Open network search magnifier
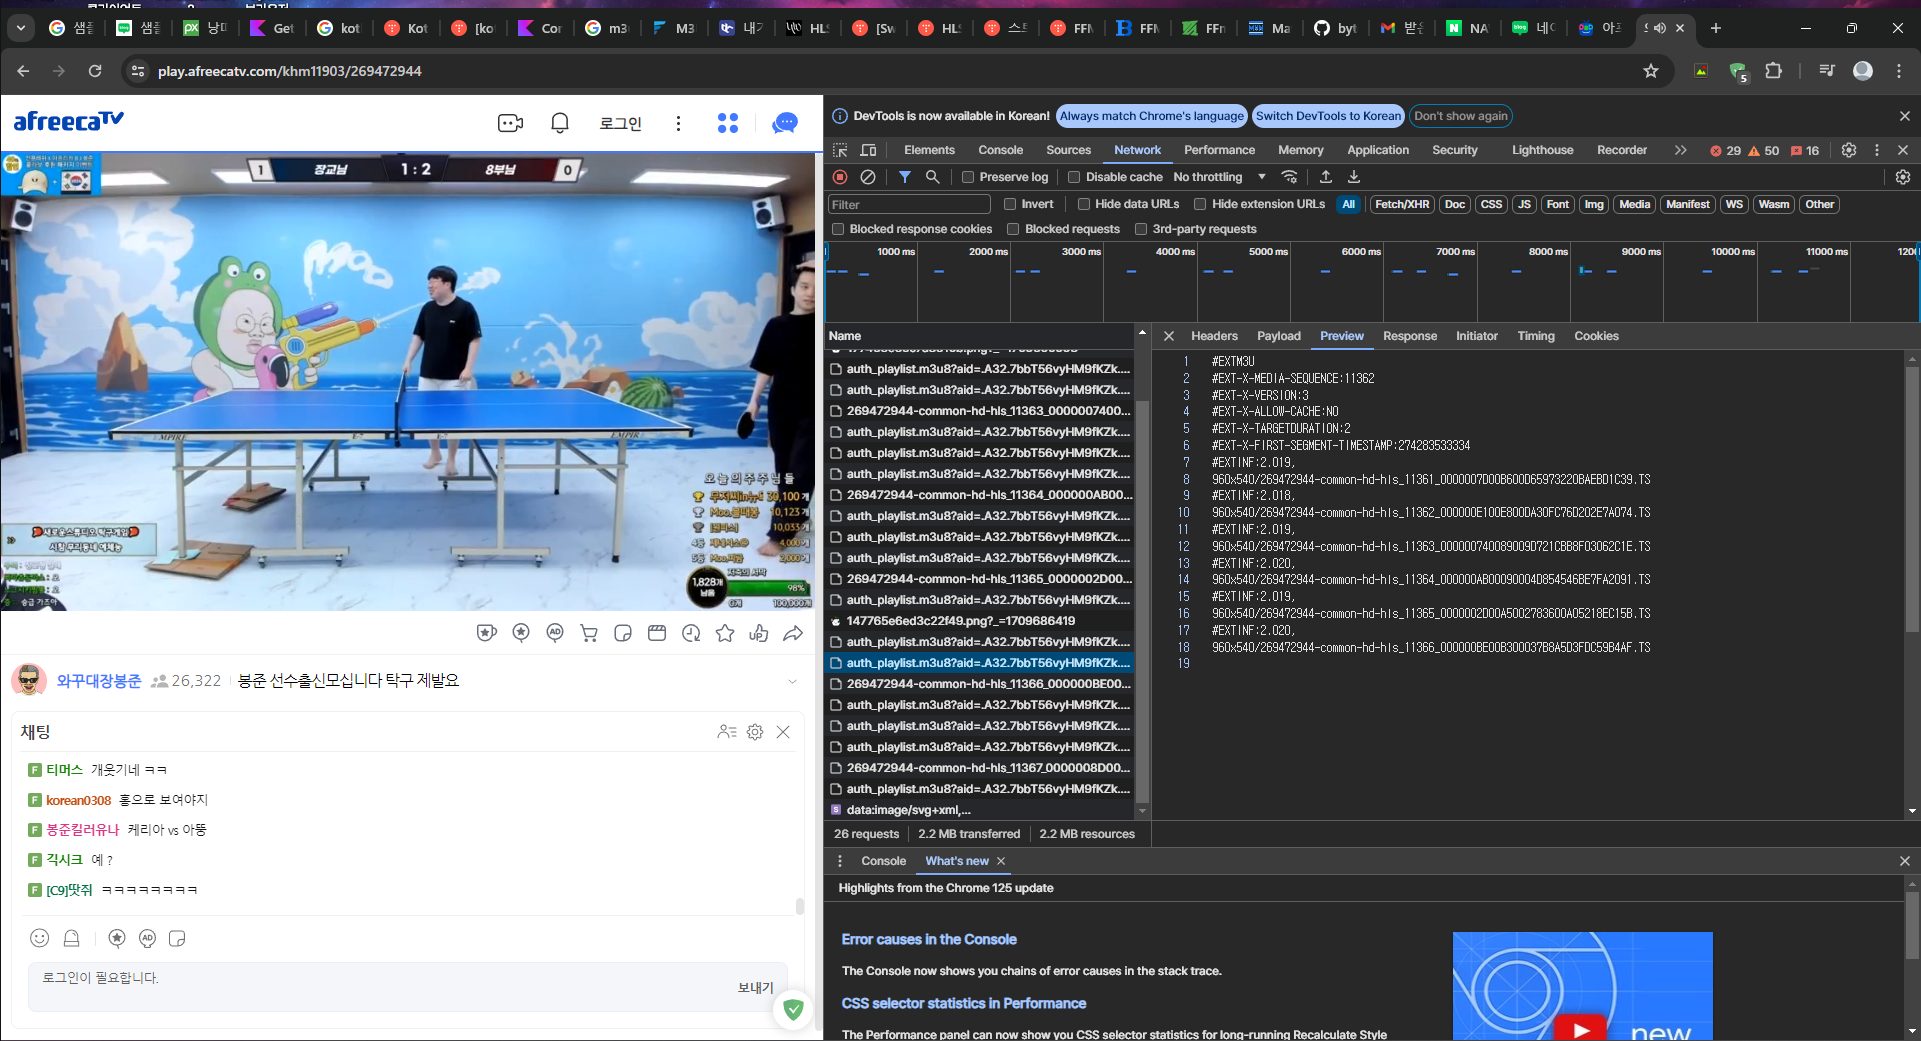The height and width of the screenshot is (1041, 1921). click(932, 177)
